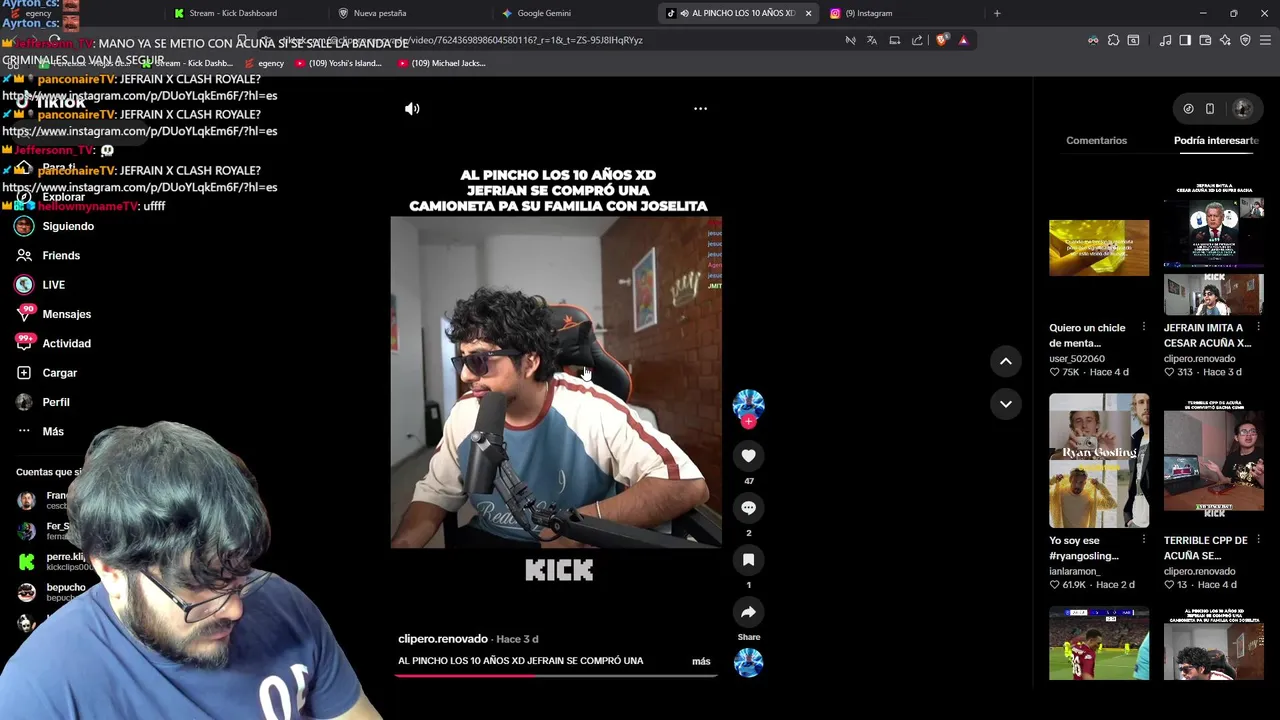Open the Brave playlist music note icon

point(1165,40)
